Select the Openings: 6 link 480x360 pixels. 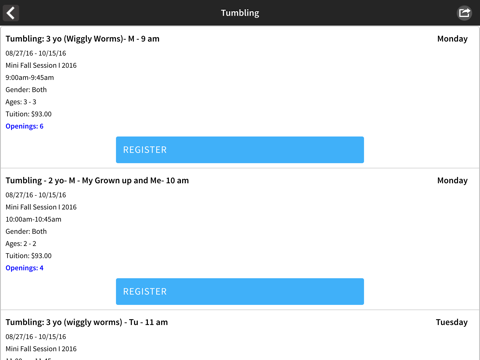click(x=24, y=126)
